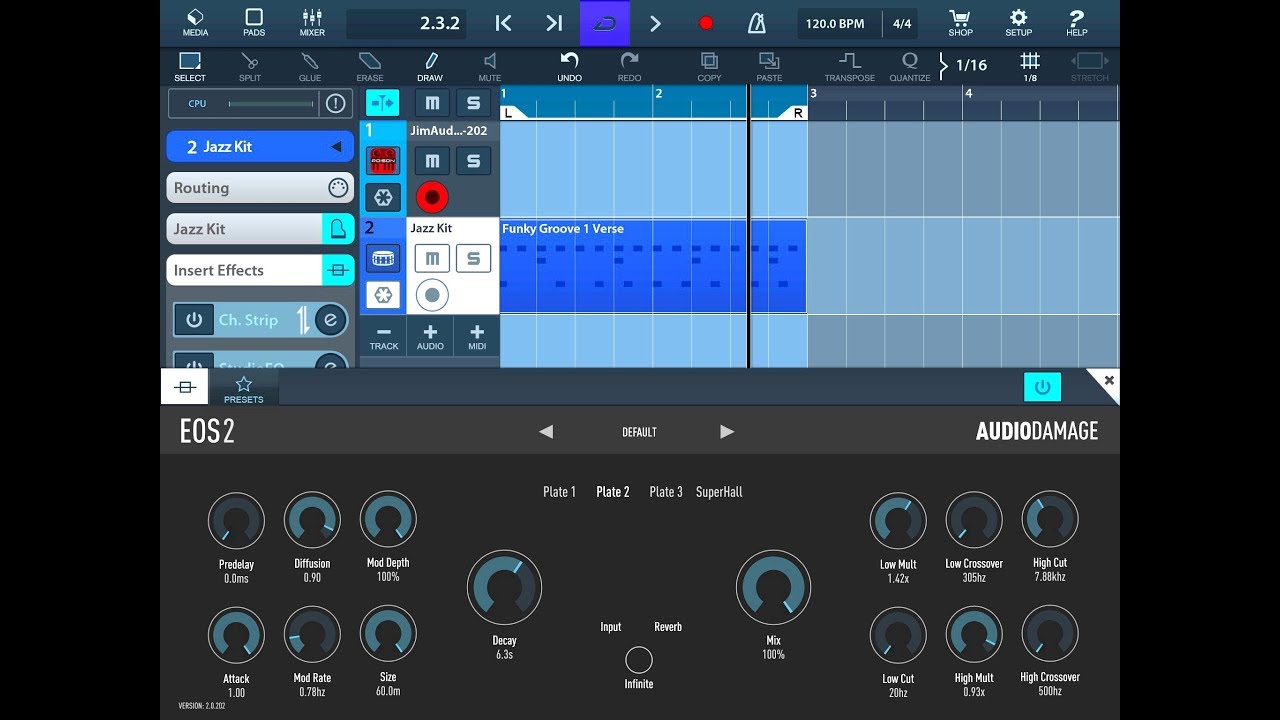Mute the Jazz Kit track
1280x720 pixels.
coord(432,259)
